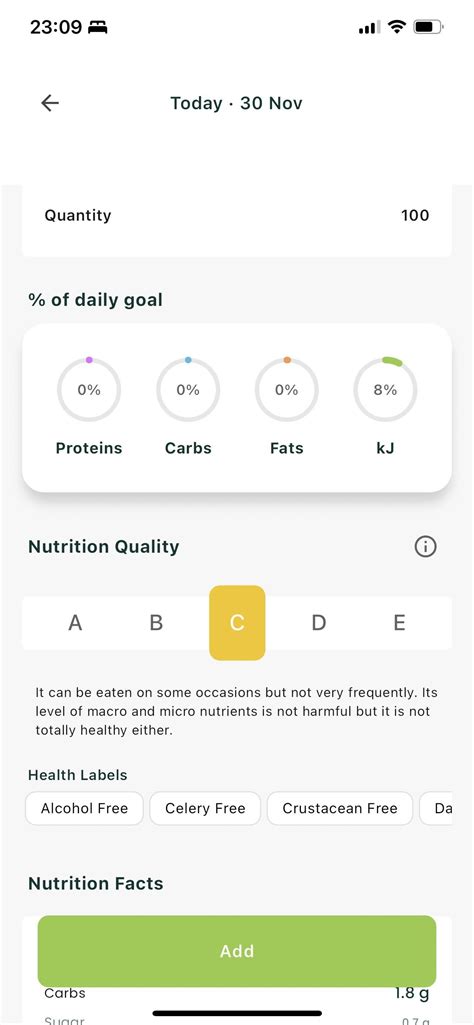The height and width of the screenshot is (1025, 474).
Task: Tap the Fats progress ring
Action: (286, 390)
